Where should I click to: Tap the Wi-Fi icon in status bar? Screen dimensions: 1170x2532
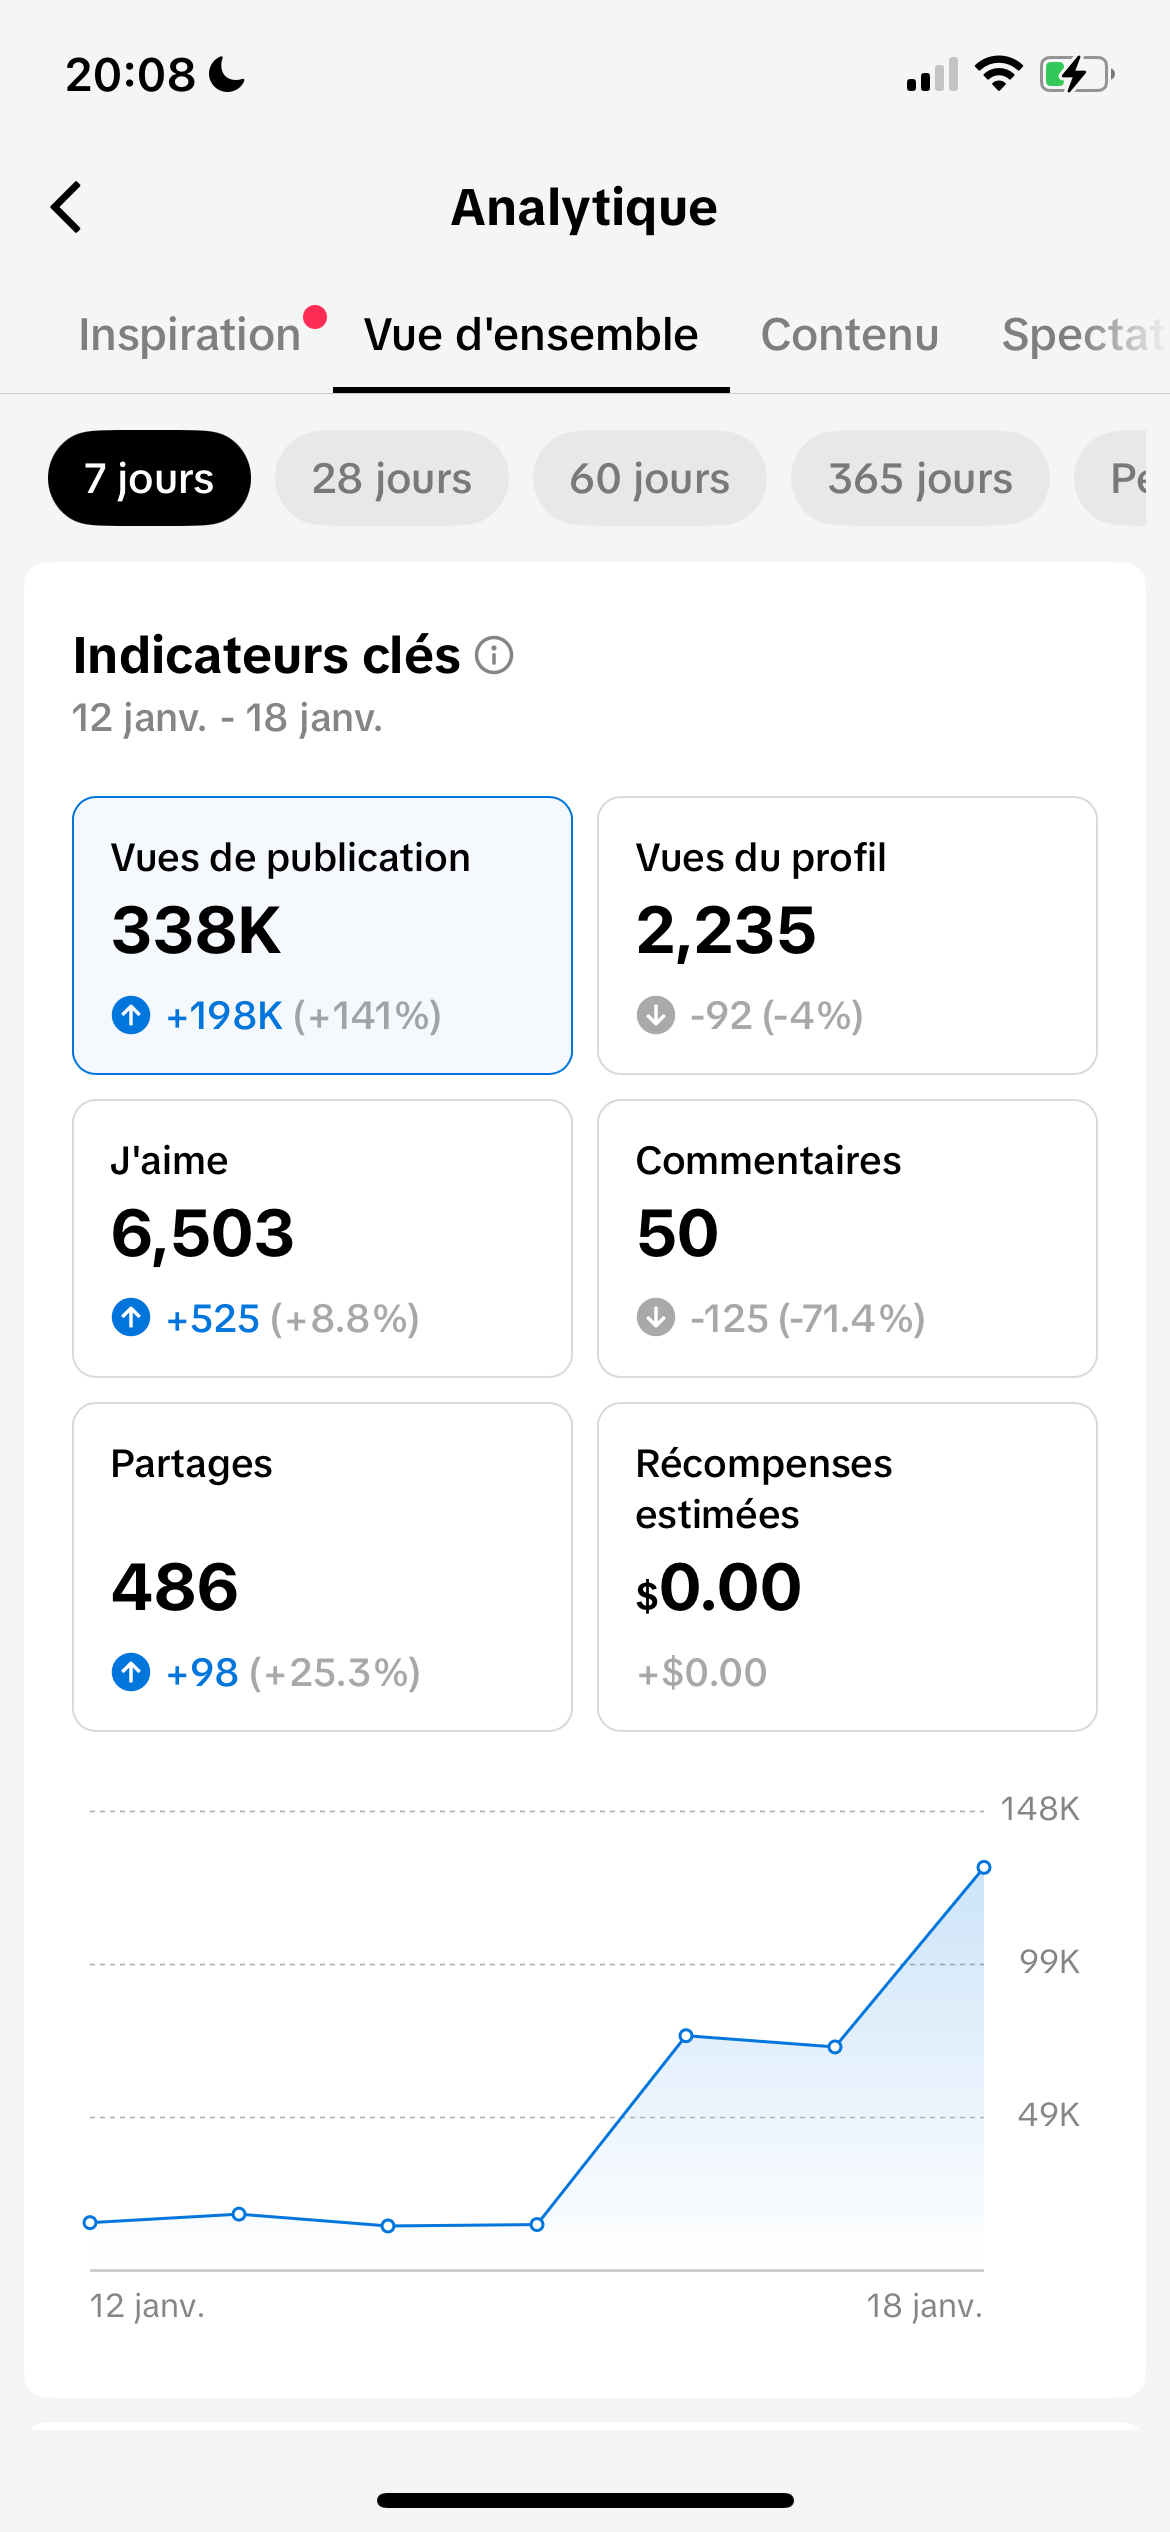pyautogui.click(x=998, y=74)
